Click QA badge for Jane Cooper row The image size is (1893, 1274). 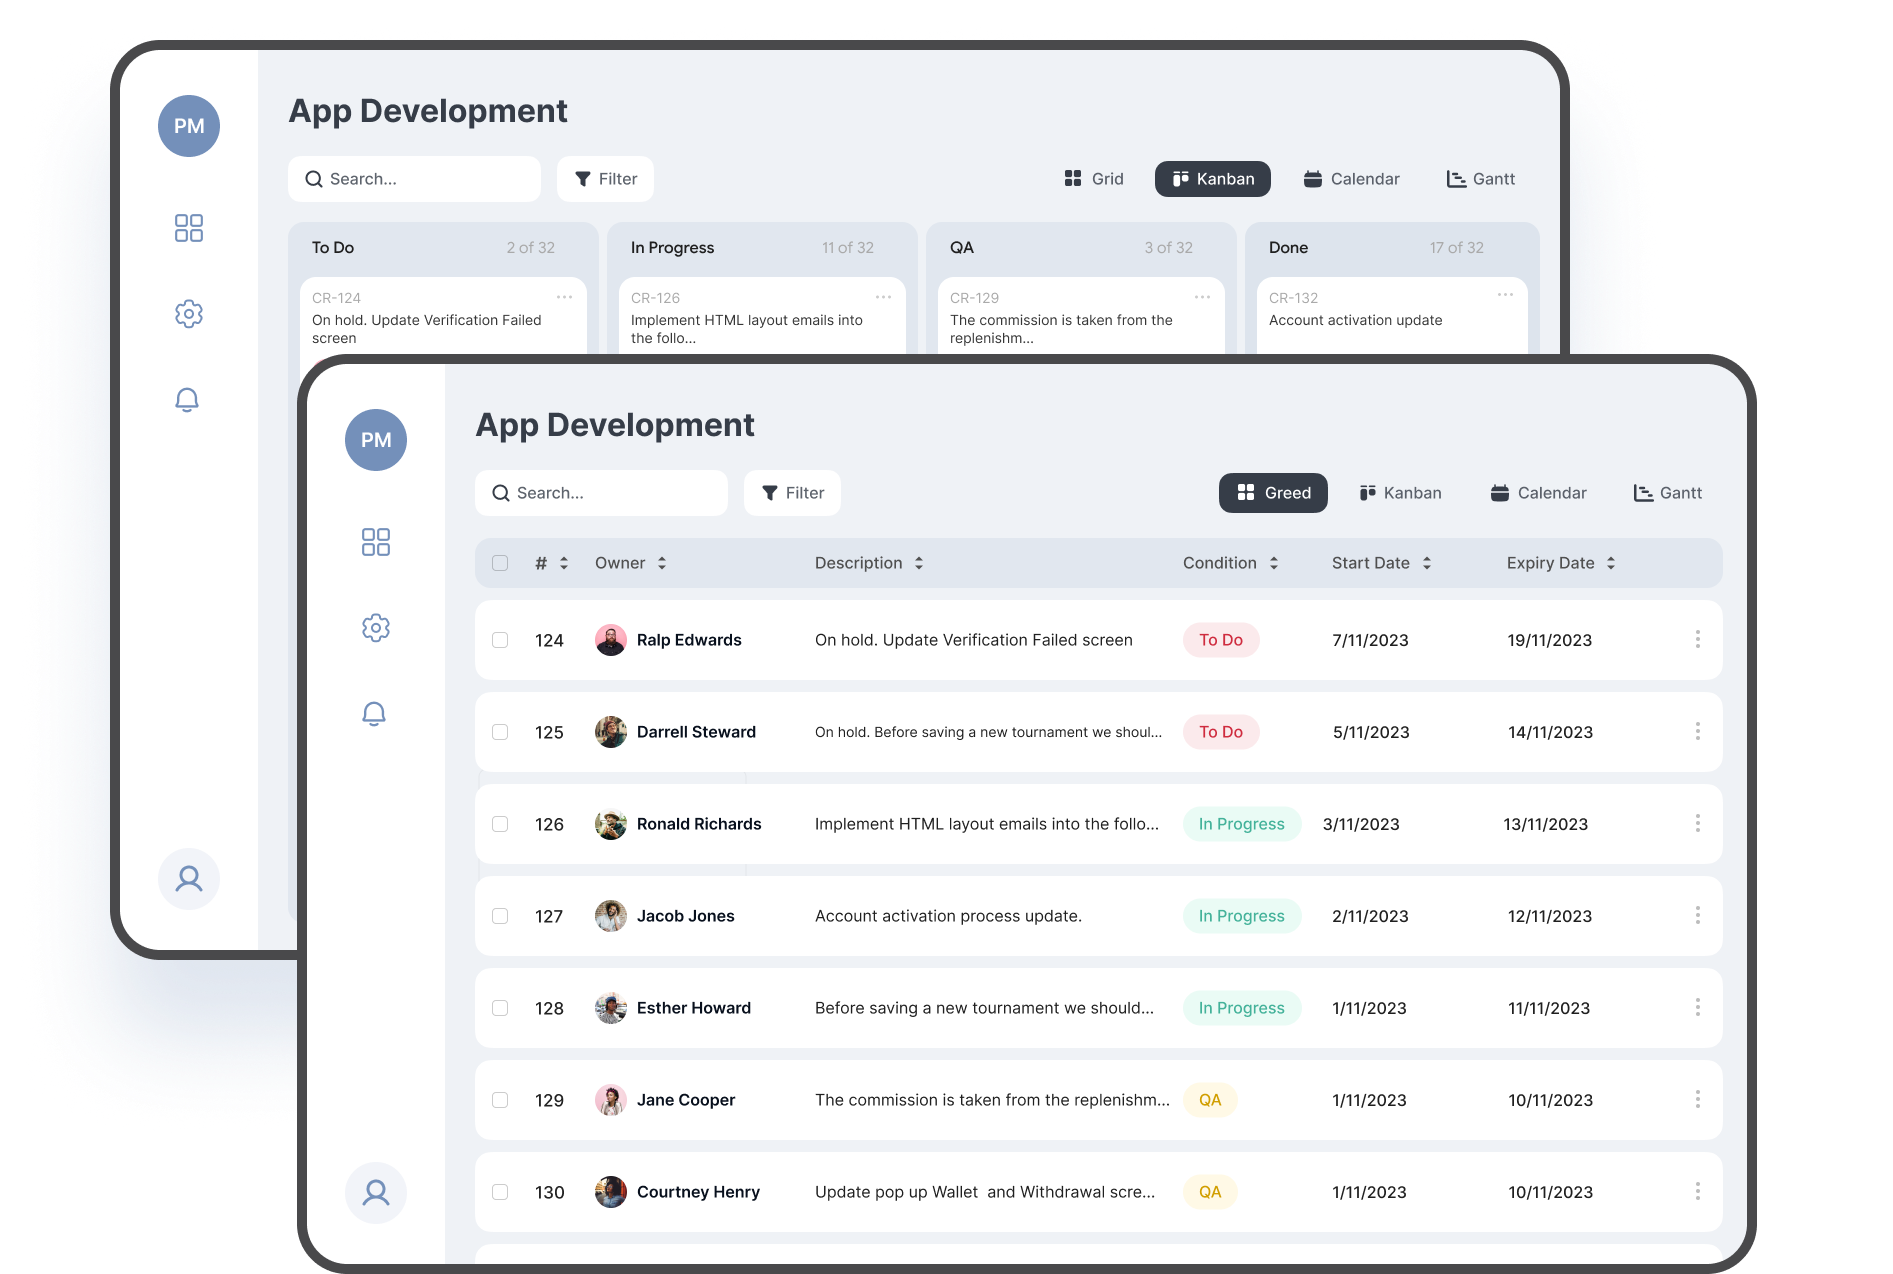point(1210,1100)
